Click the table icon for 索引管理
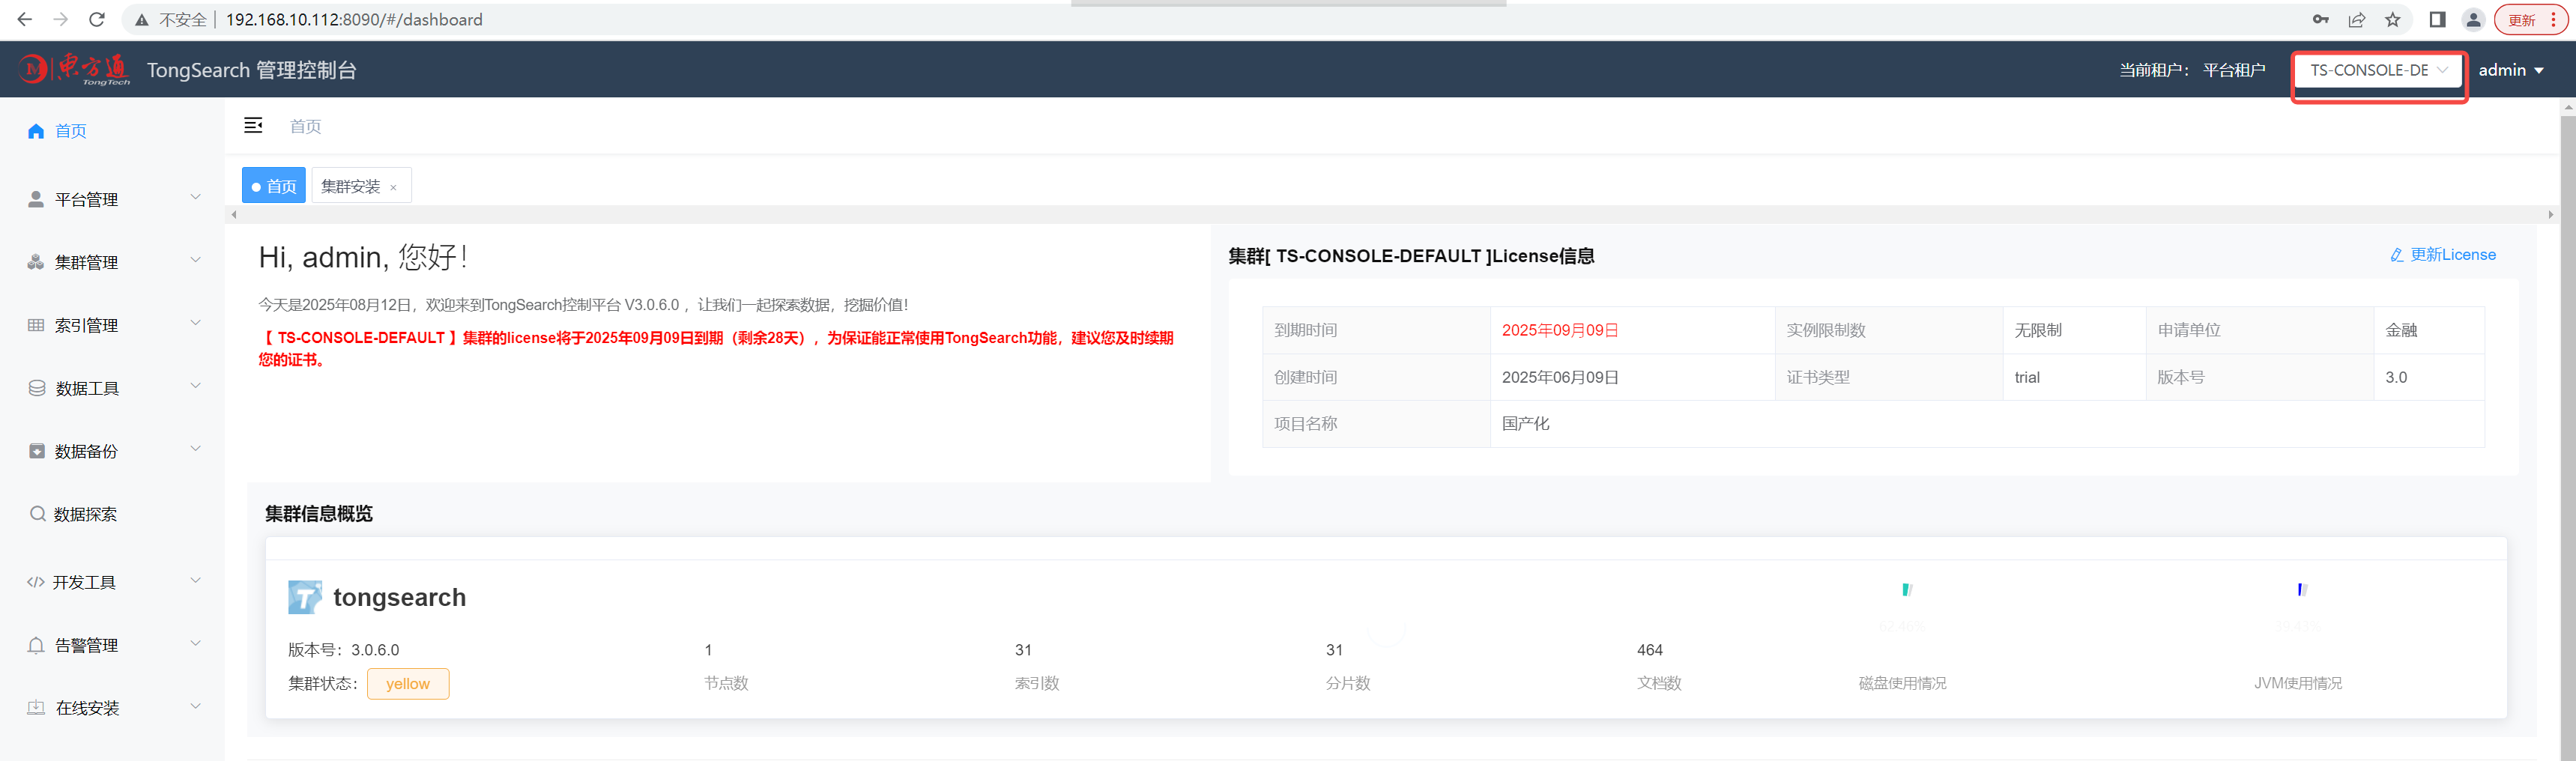Viewport: 2576px width, 761px height. [x=36, y=325]
